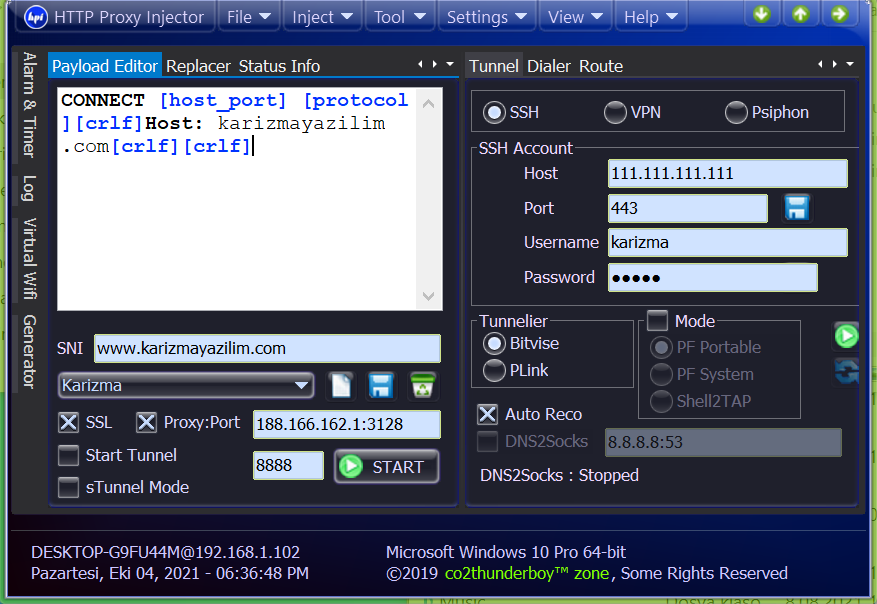Click the SNI input field

click(x=267, y=348)
